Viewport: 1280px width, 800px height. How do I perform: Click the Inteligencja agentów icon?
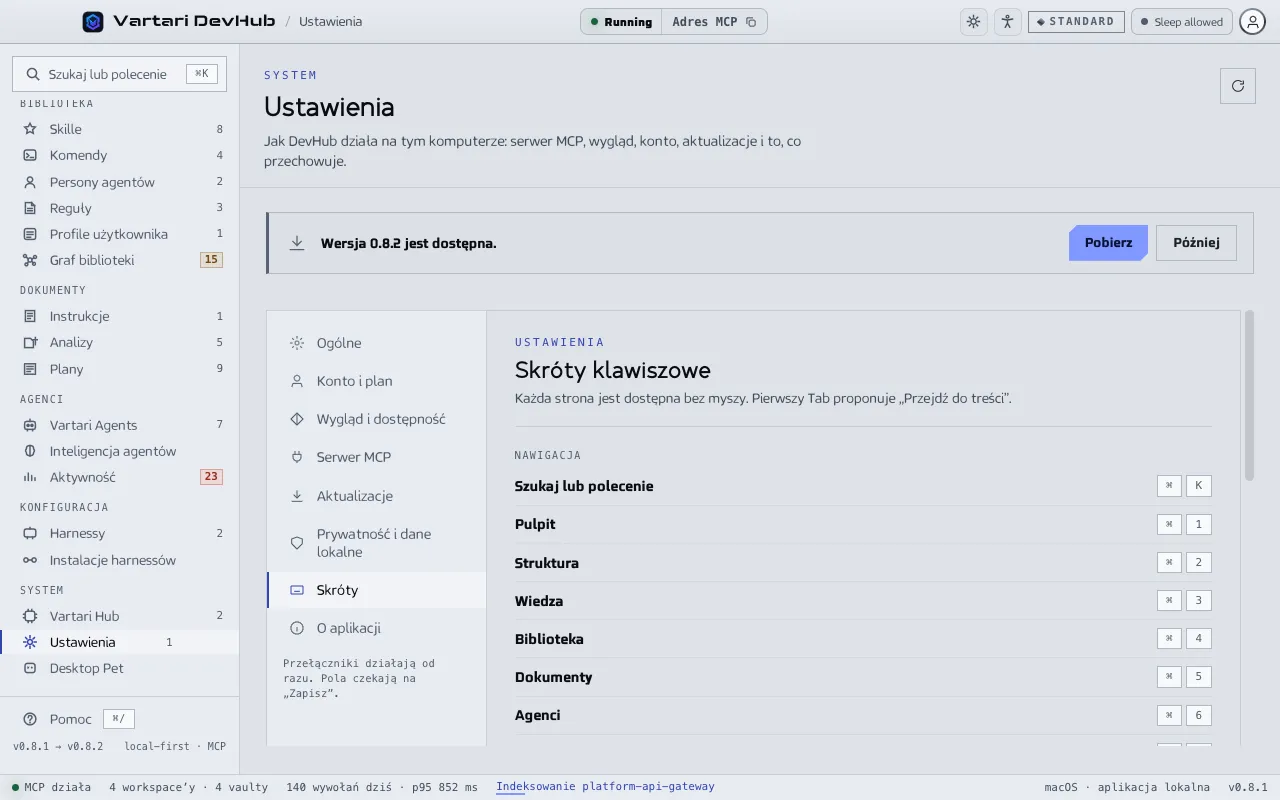tap(30, 451)
